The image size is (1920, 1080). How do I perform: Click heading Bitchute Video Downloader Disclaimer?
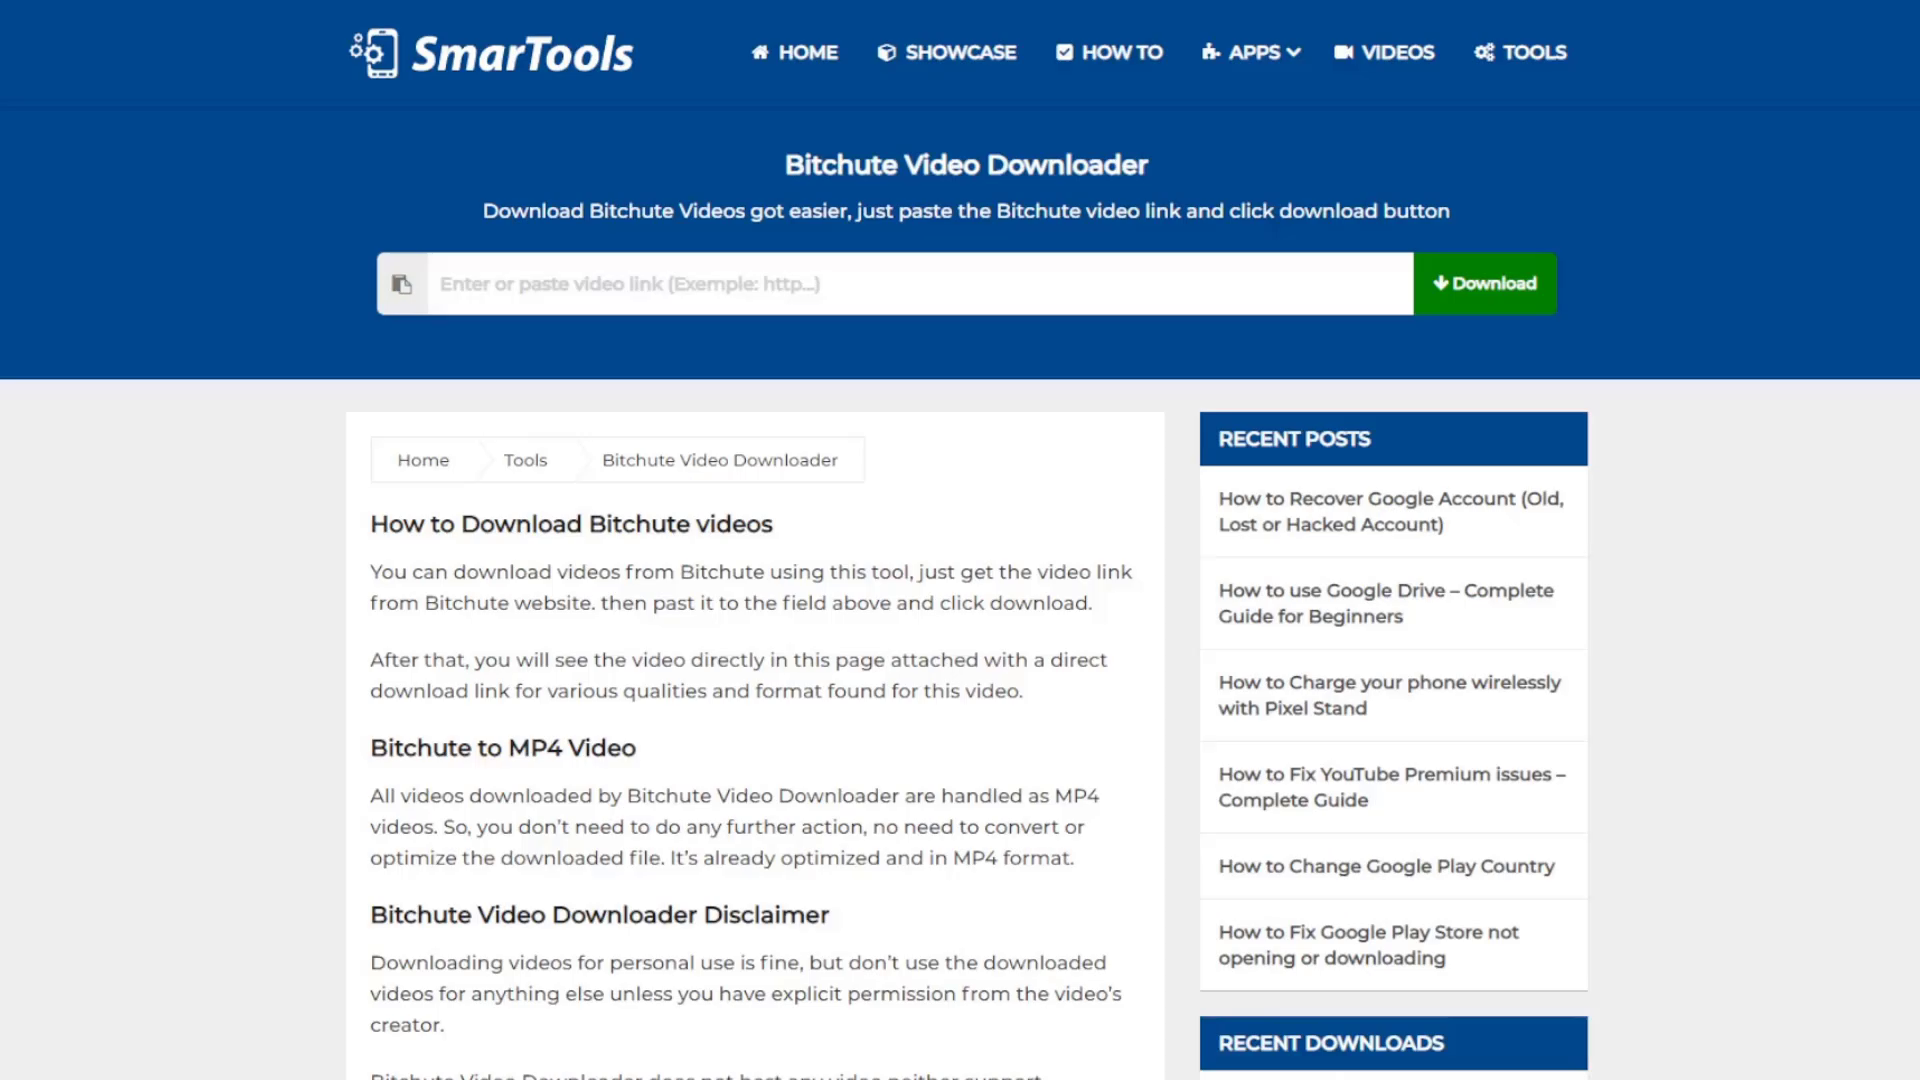(600, 915)
